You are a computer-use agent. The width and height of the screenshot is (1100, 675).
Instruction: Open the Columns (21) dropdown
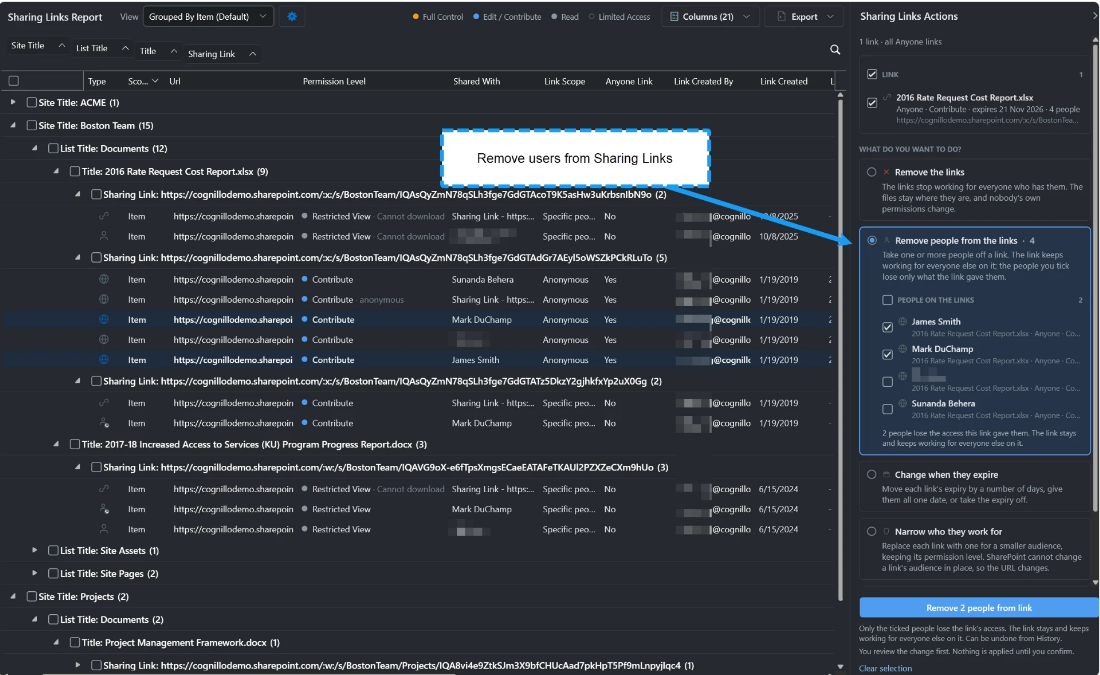pyautogui.click(x=710, y=17)
